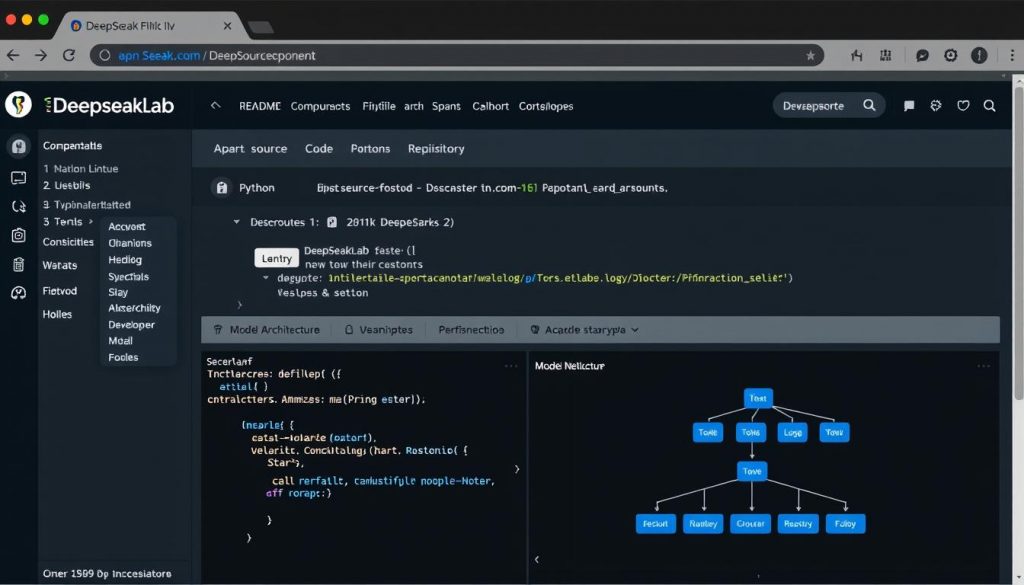Viewport: 1024px width, 585px height.
Task: Expand the 3 Tenis submenu arrow
Action: (91, 222)
